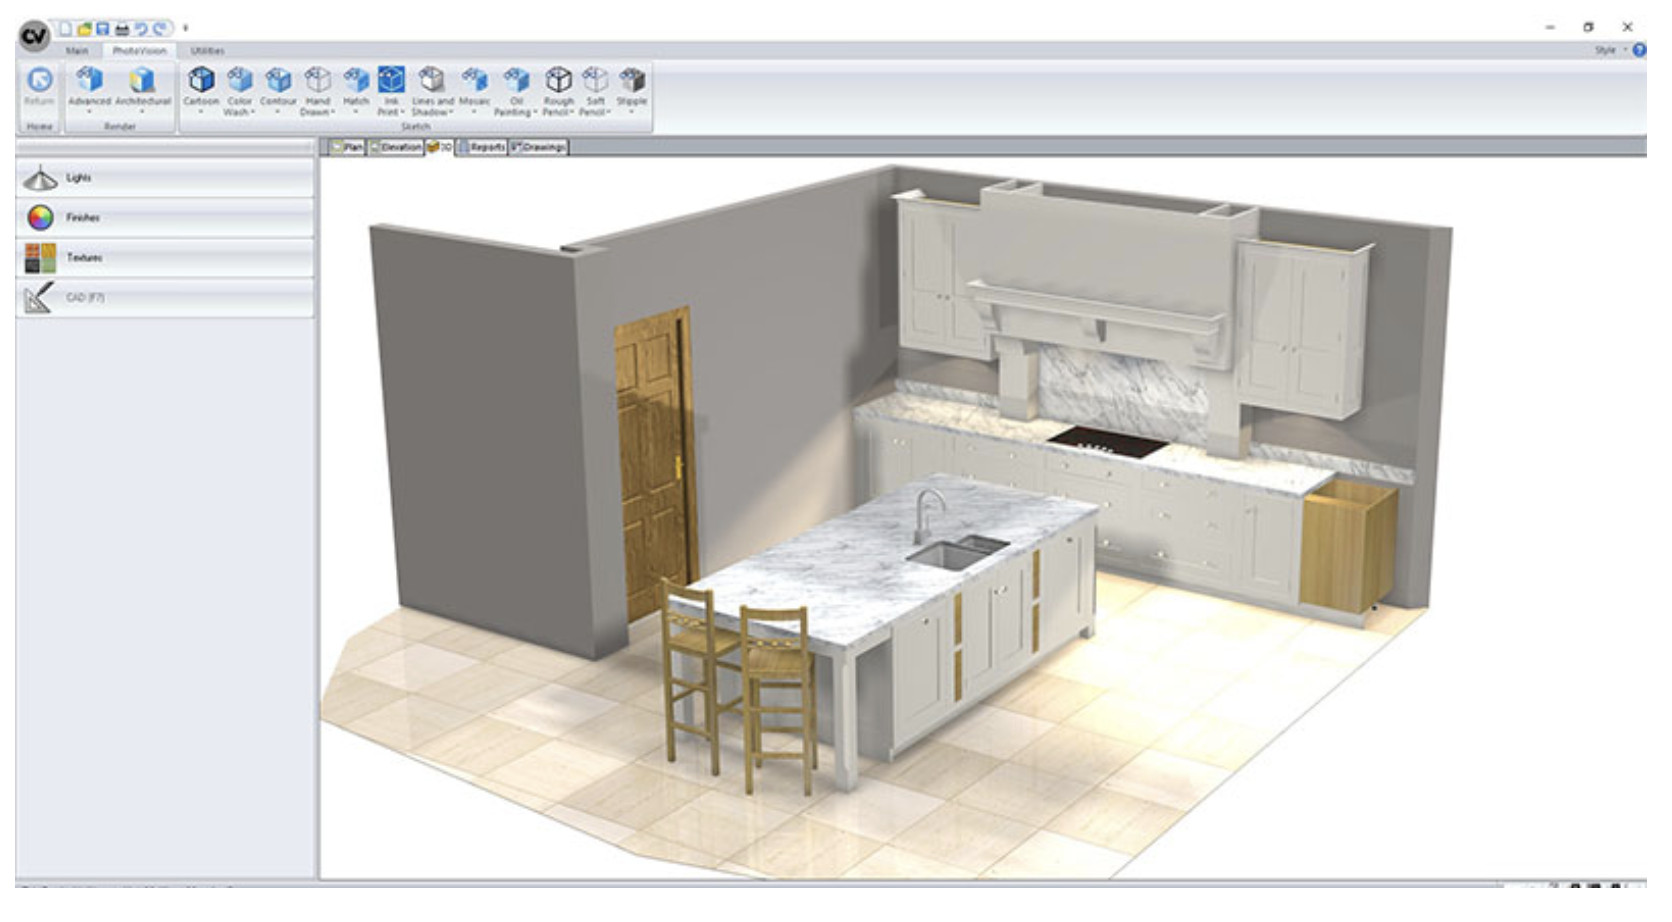Viewport: 1672px width, 922px height.
Task: Switch to the Drawings tab
Action: click(539, 147)
